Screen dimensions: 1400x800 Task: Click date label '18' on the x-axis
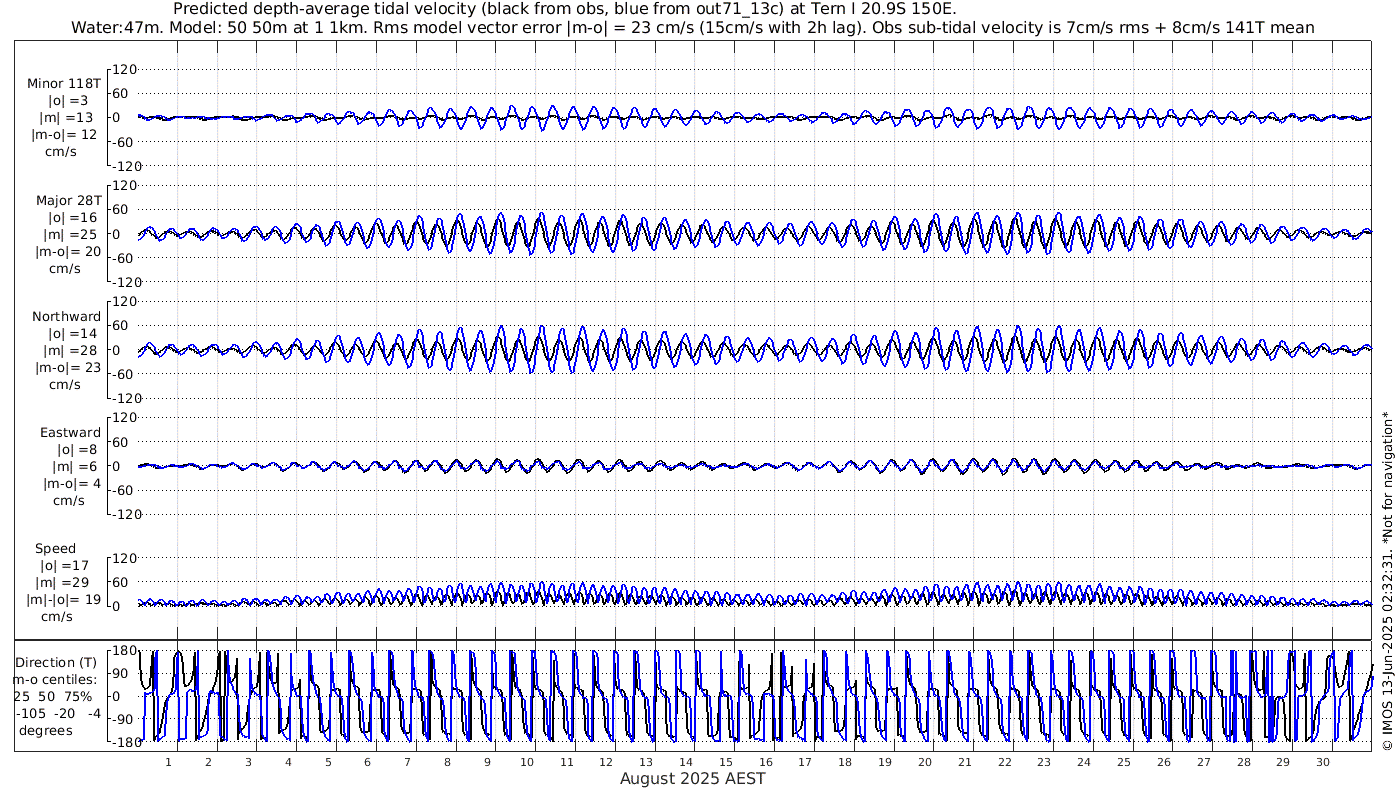(846, 762)
